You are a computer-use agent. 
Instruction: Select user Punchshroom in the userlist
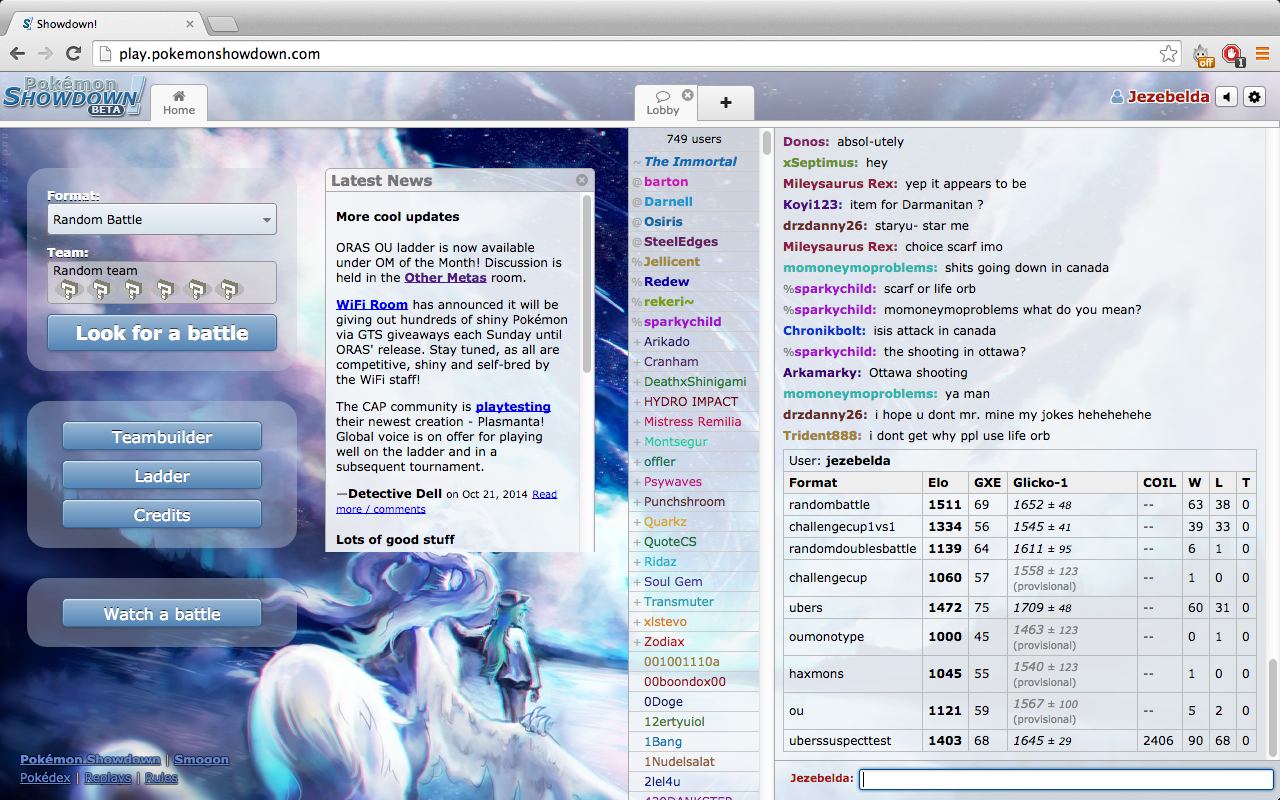[x=694, y=501]
